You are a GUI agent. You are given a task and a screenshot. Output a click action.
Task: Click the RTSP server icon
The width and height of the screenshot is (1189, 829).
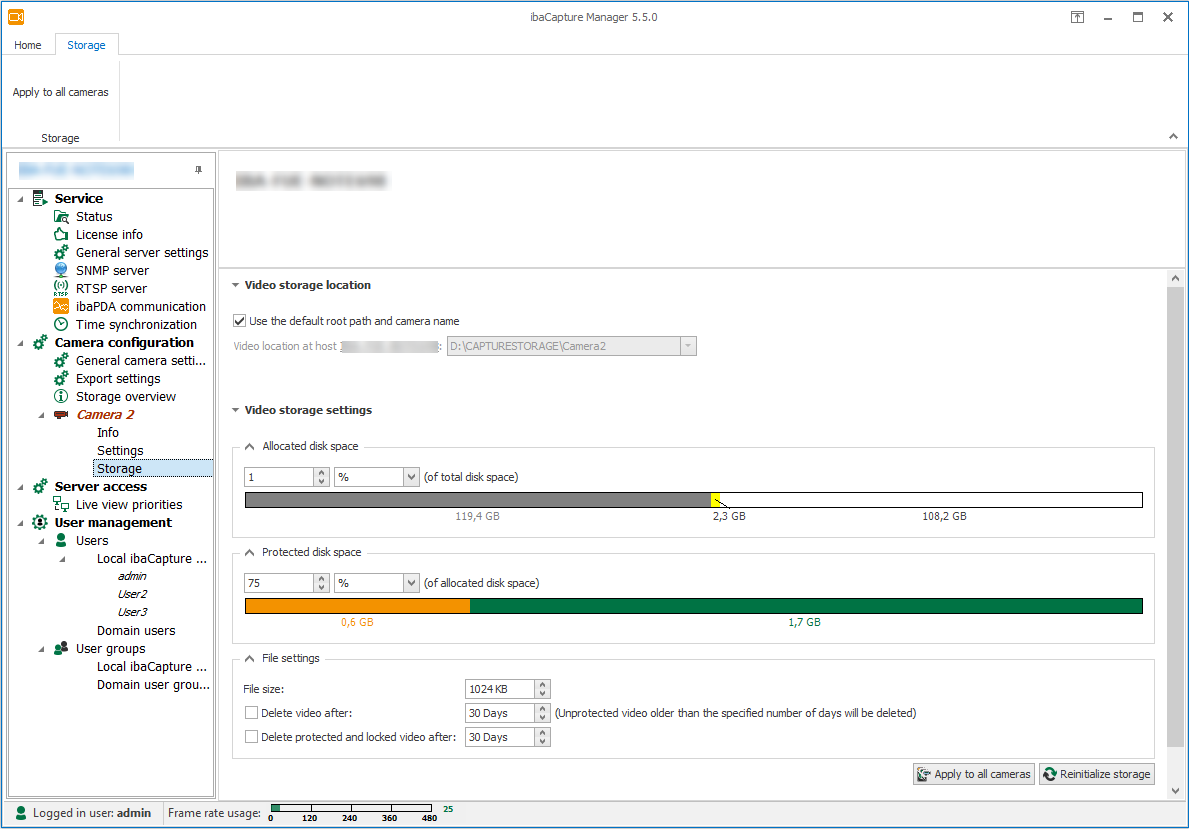(61, 289)
